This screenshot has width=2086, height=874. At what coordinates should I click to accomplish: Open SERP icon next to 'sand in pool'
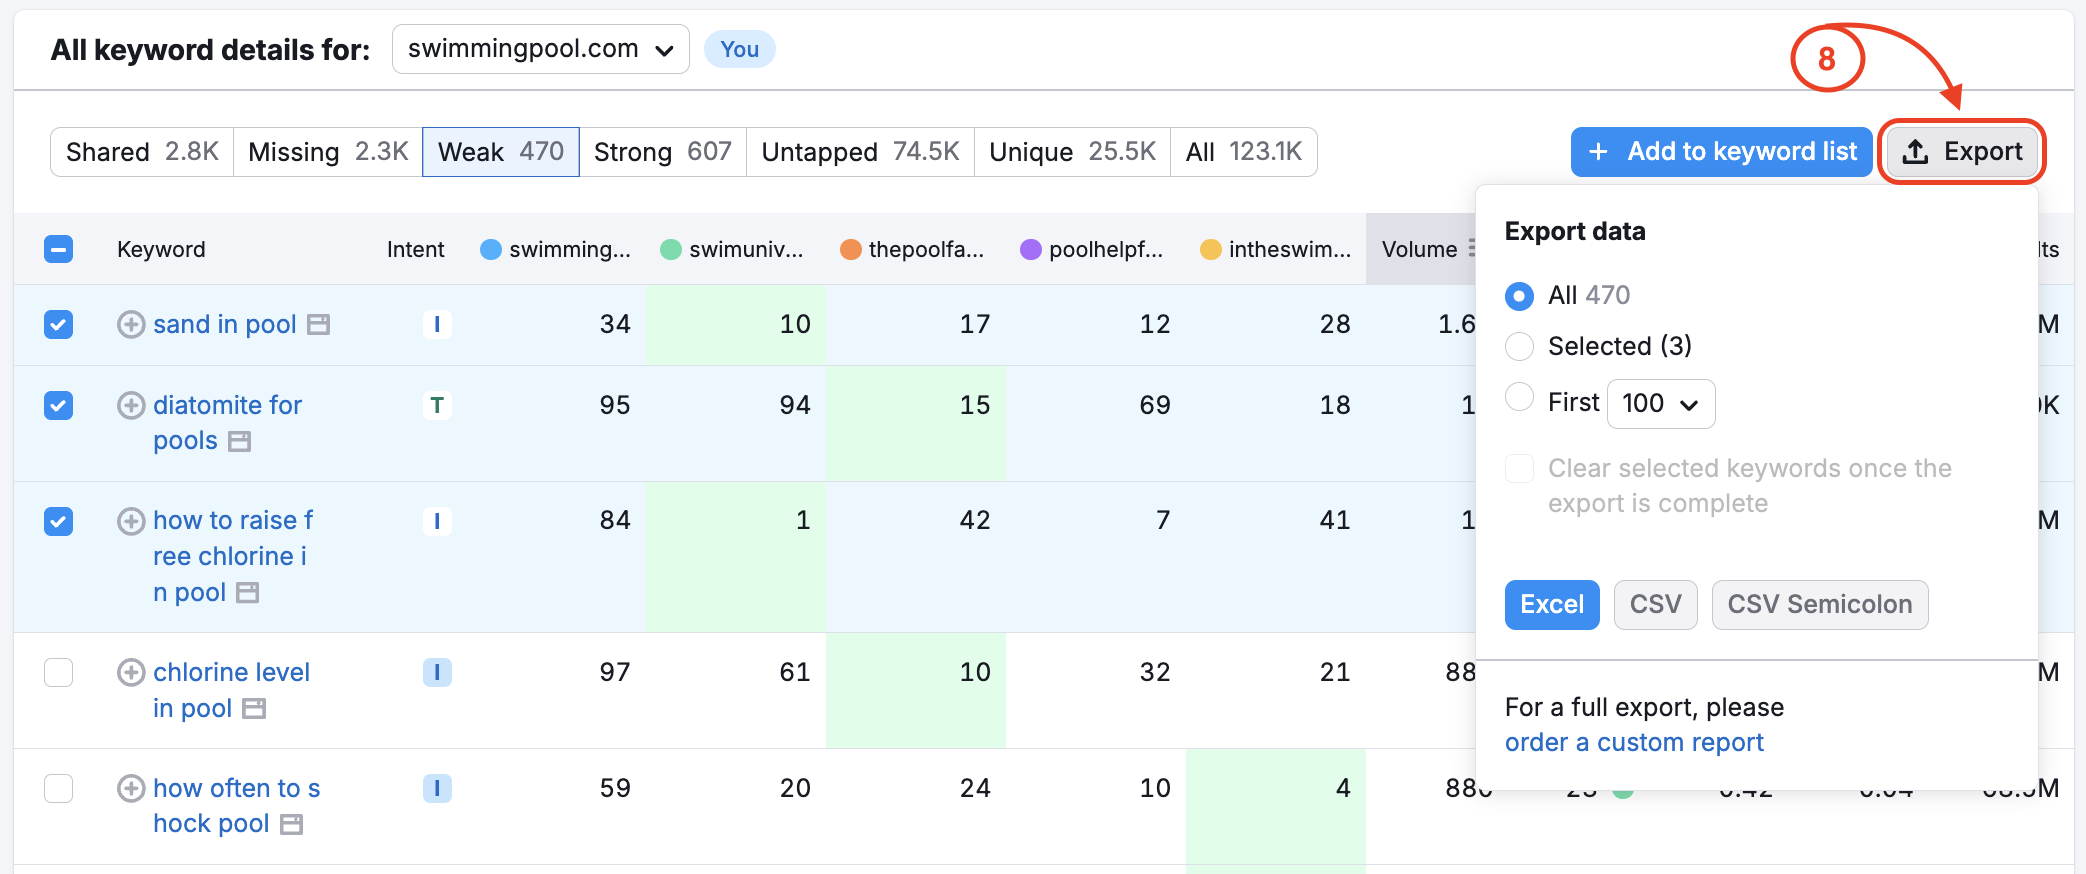tap(318, 325)
